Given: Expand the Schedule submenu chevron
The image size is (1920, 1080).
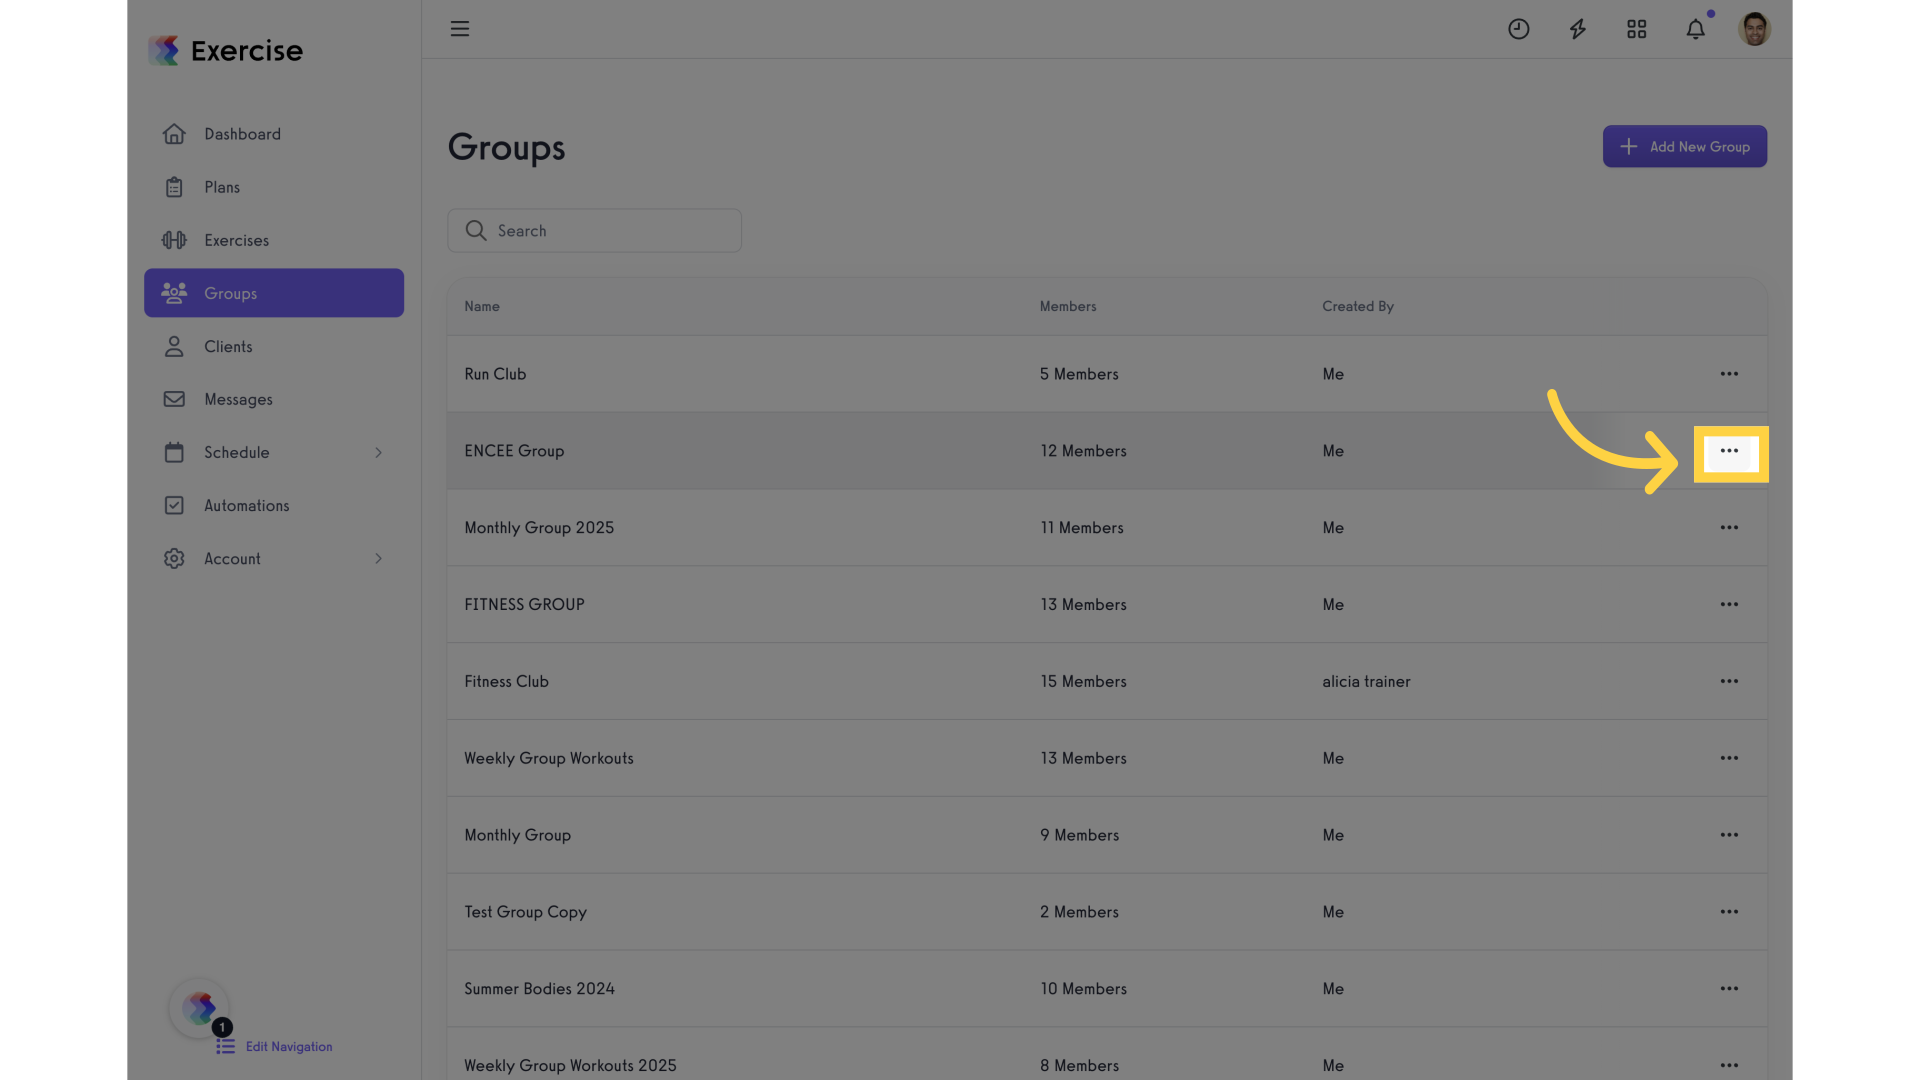Looking at the screenshot, I should point(378,453).
